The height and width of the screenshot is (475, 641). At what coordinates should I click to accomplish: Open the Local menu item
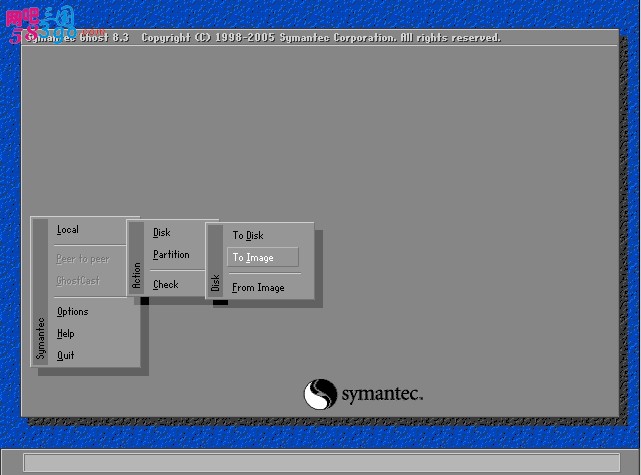coord(67,230)
